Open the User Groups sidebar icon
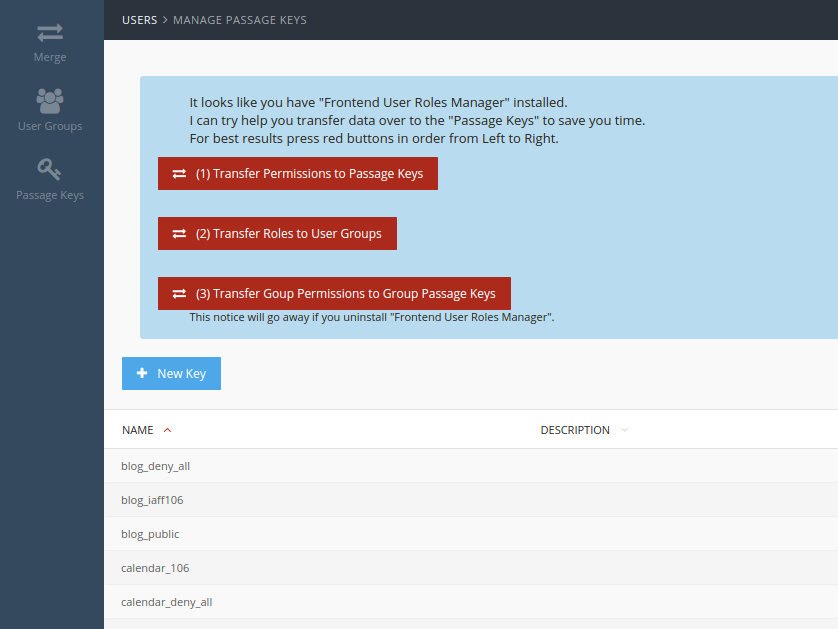 click(x=50, y=101)
